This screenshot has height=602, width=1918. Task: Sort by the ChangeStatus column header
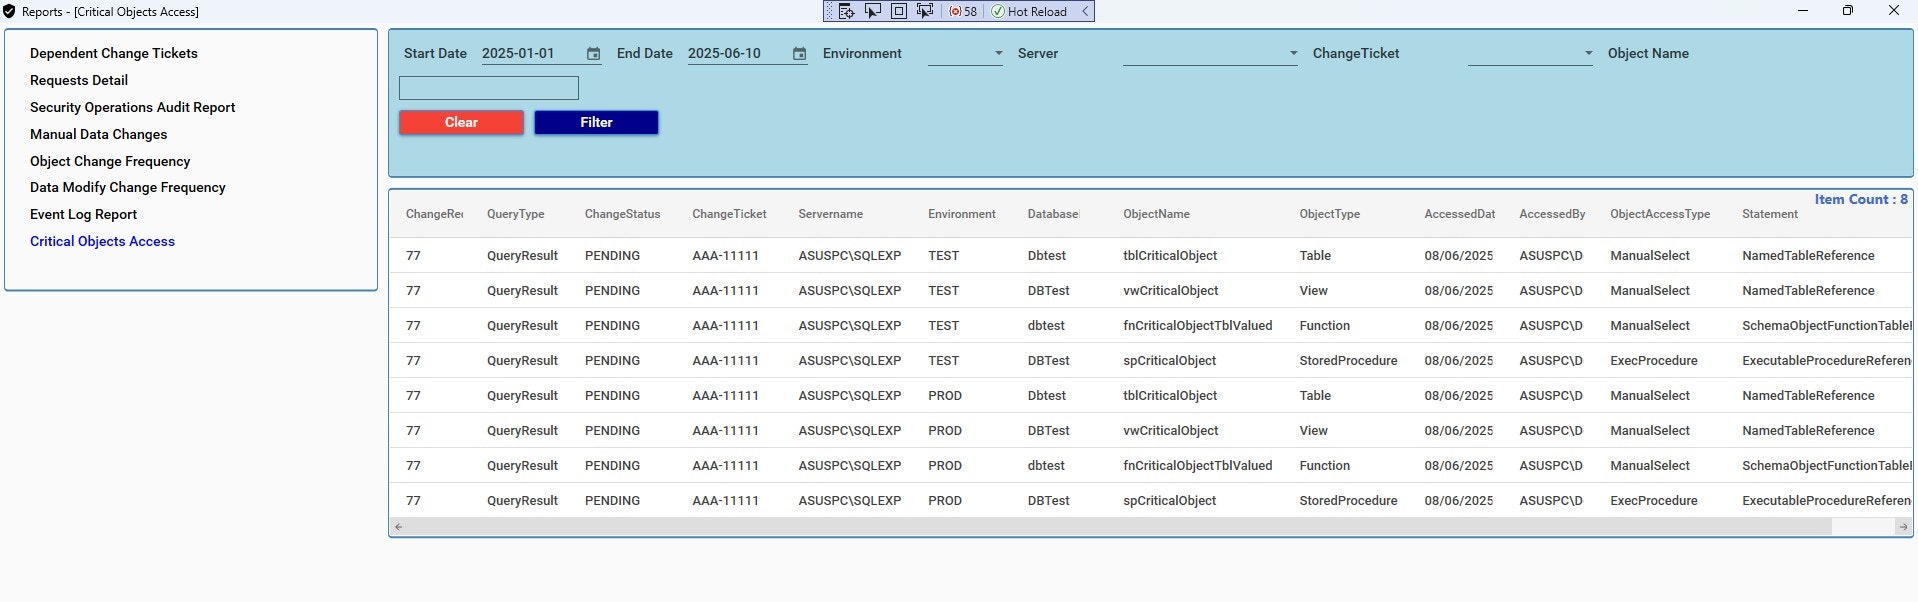tap(623, 214)
